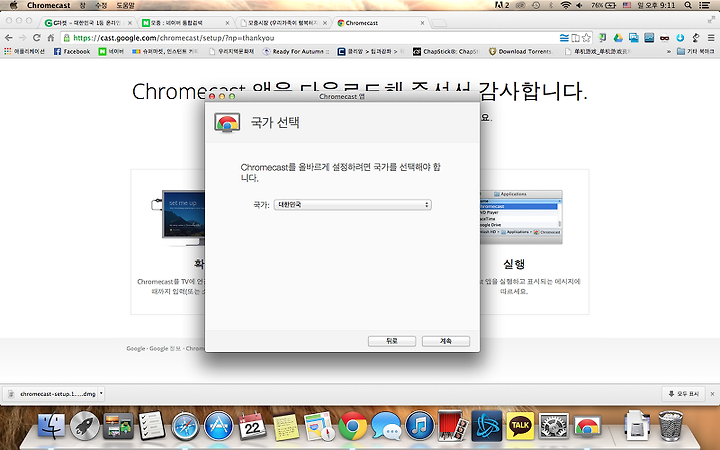
Task: Go back with Chrome's back arrow
Action: pos(8,38)
